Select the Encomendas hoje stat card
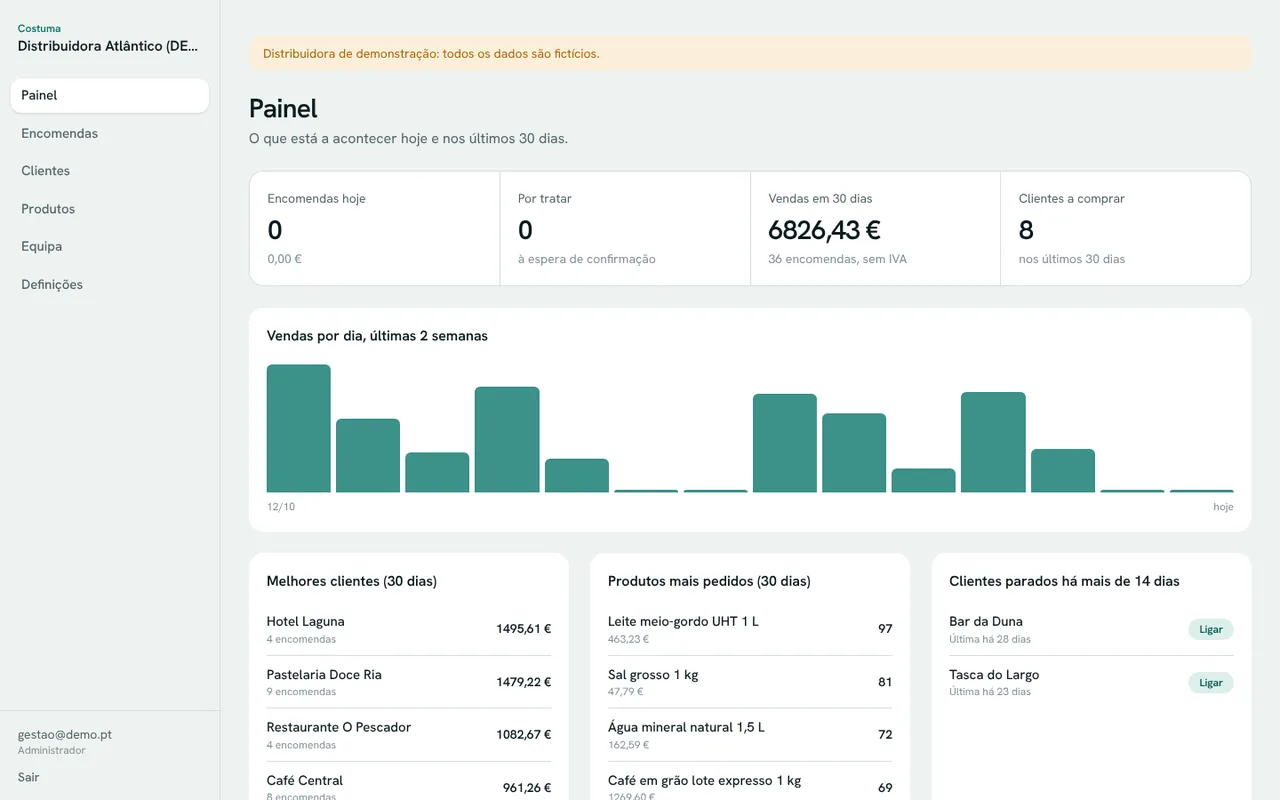The image size is (1280, 800). (375, 228)
